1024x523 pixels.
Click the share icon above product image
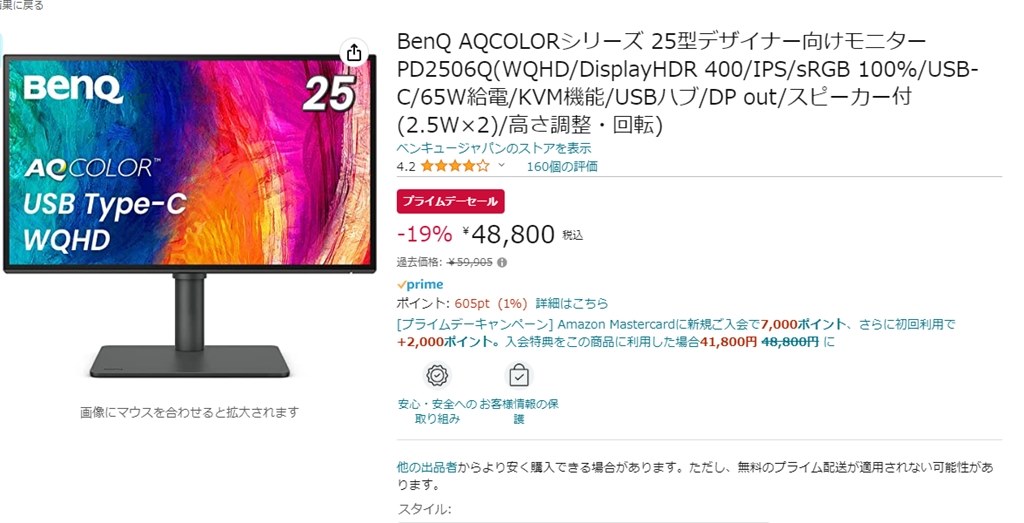click(x=354, y=53)
